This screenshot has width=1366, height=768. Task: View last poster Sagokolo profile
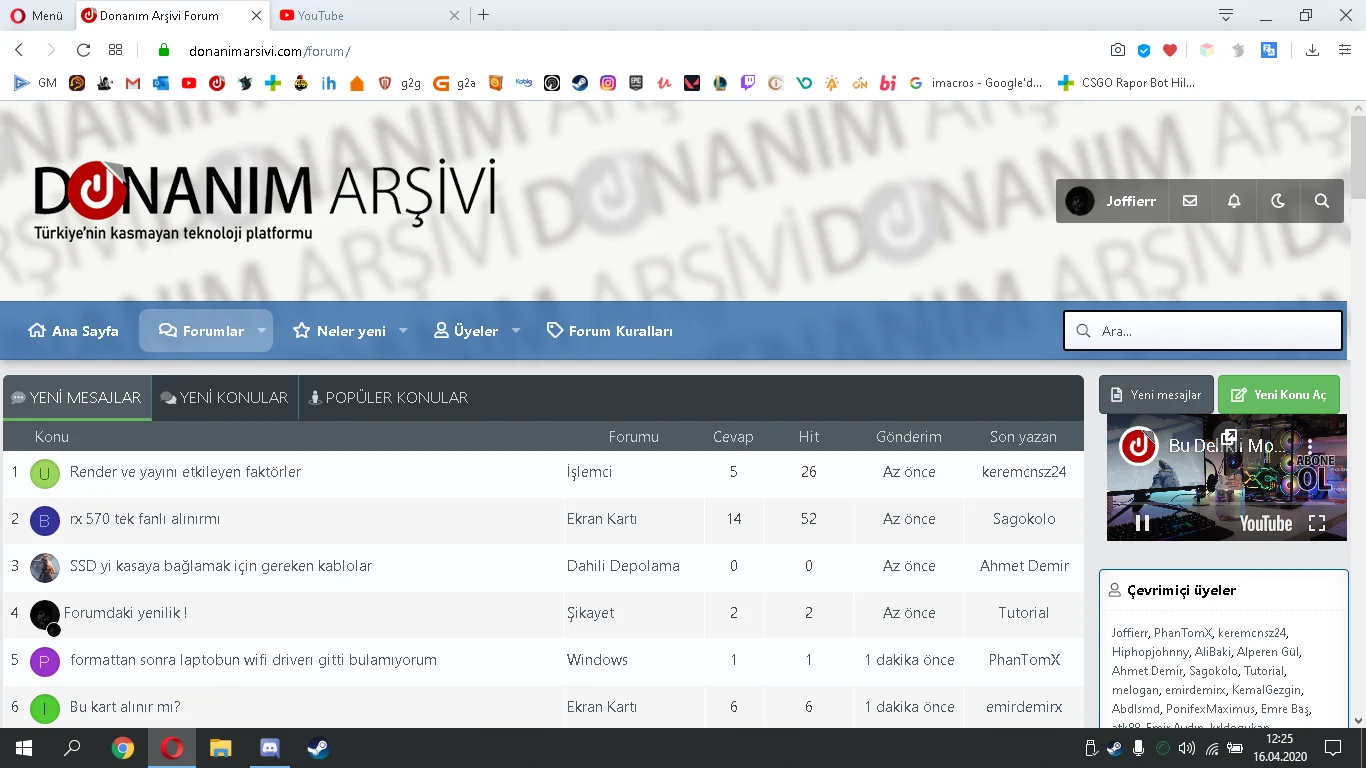[1024, 519]
